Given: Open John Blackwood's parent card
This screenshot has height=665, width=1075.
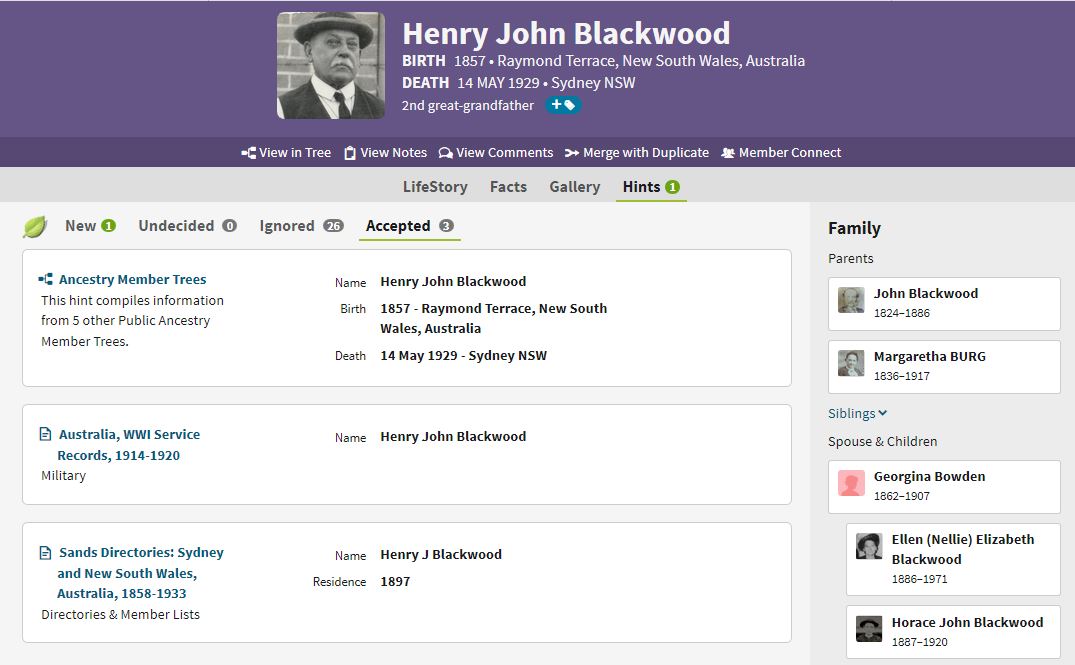Looking at the screenshot, I should tap(943, 303).
